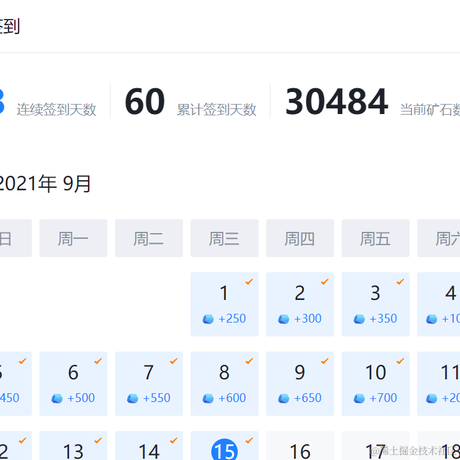The height and width of the screenshot is (460, 460).
Task: Open the September 10 check-in cell
Action: coord(376,384)
